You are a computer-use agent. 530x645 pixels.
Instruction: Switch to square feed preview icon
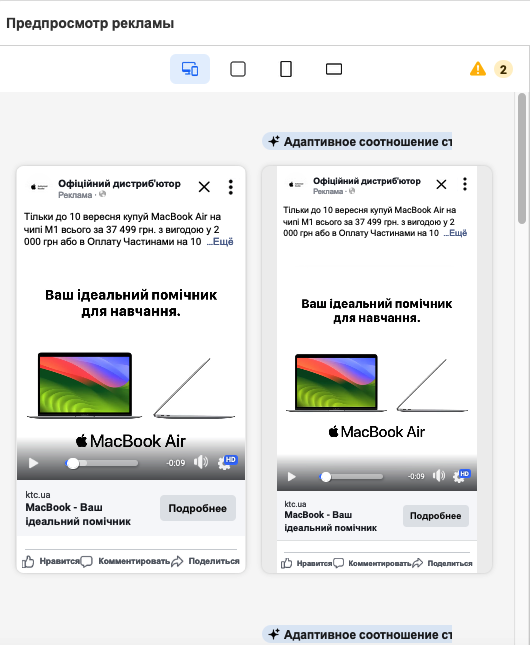238,69
